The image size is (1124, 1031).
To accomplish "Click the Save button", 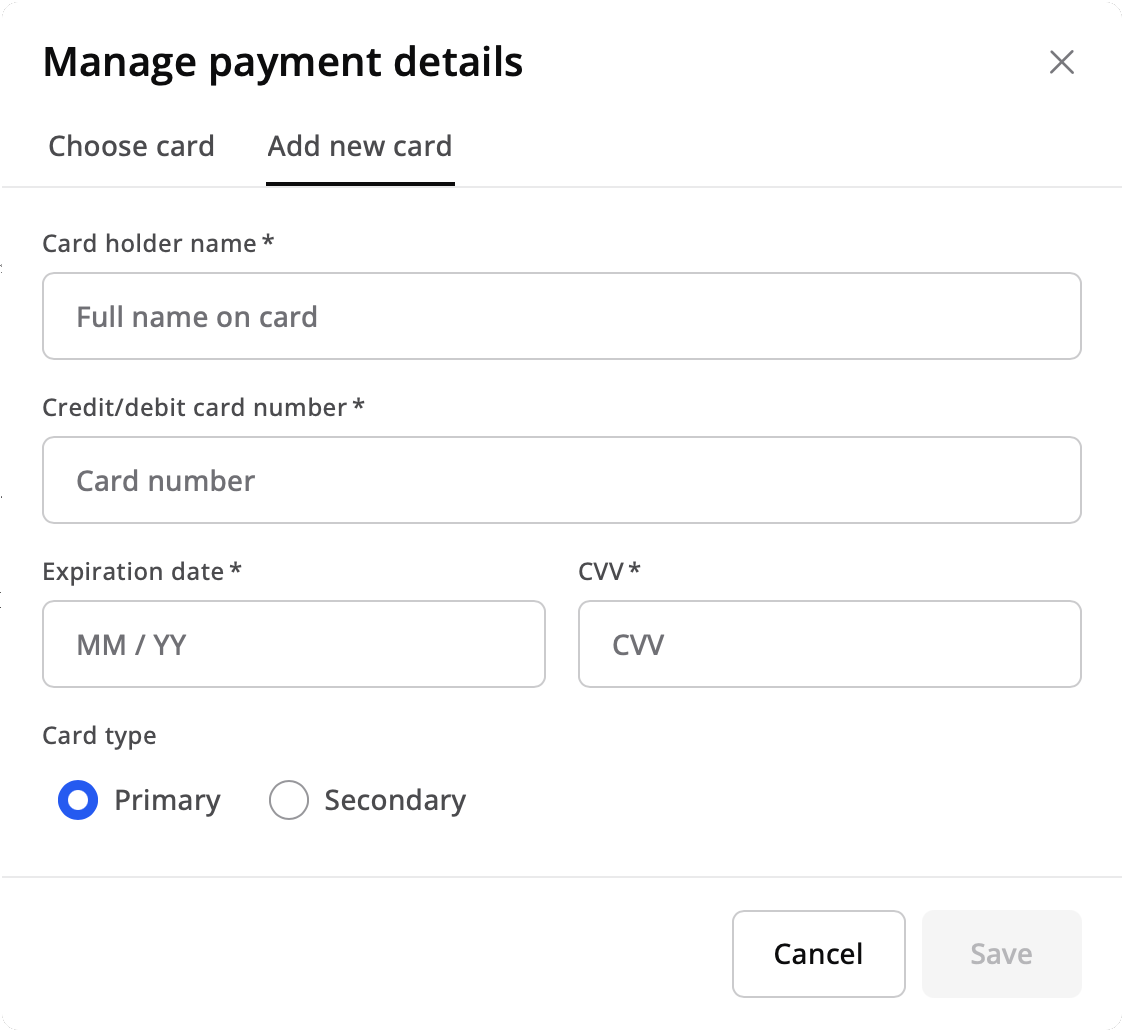I will [1001, 954].
